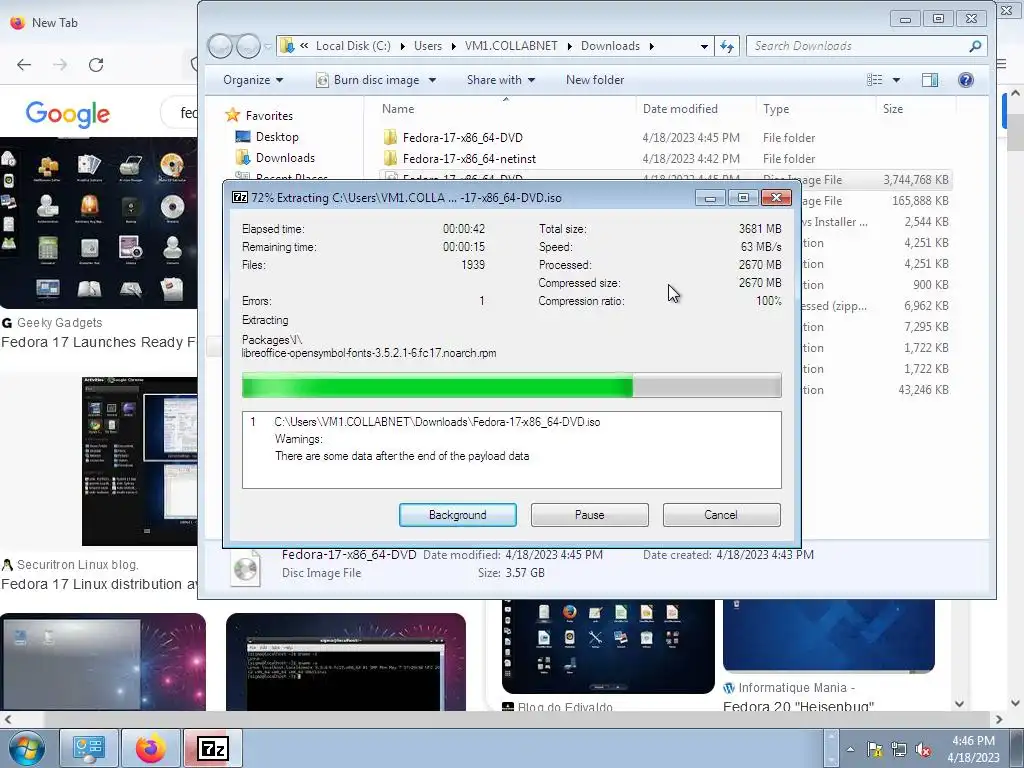Go back in Firefox browser
The height and width of the screenshot is (768, 1024).
pyautogui.click(x=24, y=65)
